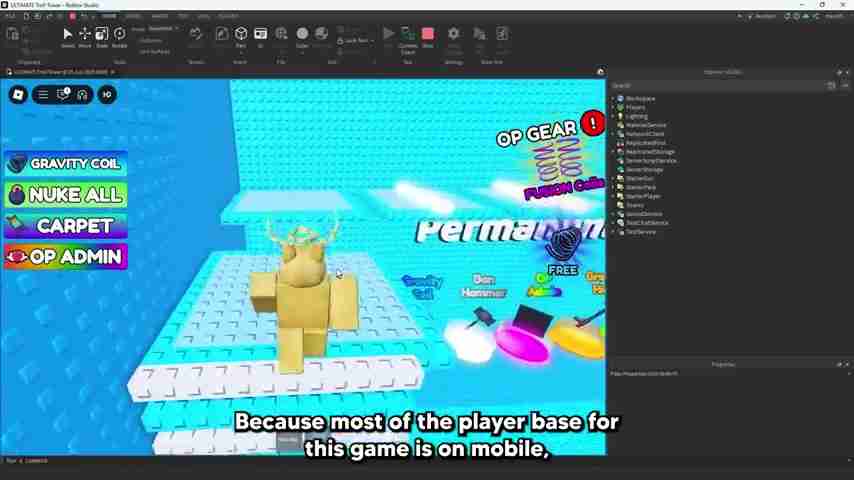
Task: Select ReplicatedFirst in Explorer
Action: click(x=645, y=143)
